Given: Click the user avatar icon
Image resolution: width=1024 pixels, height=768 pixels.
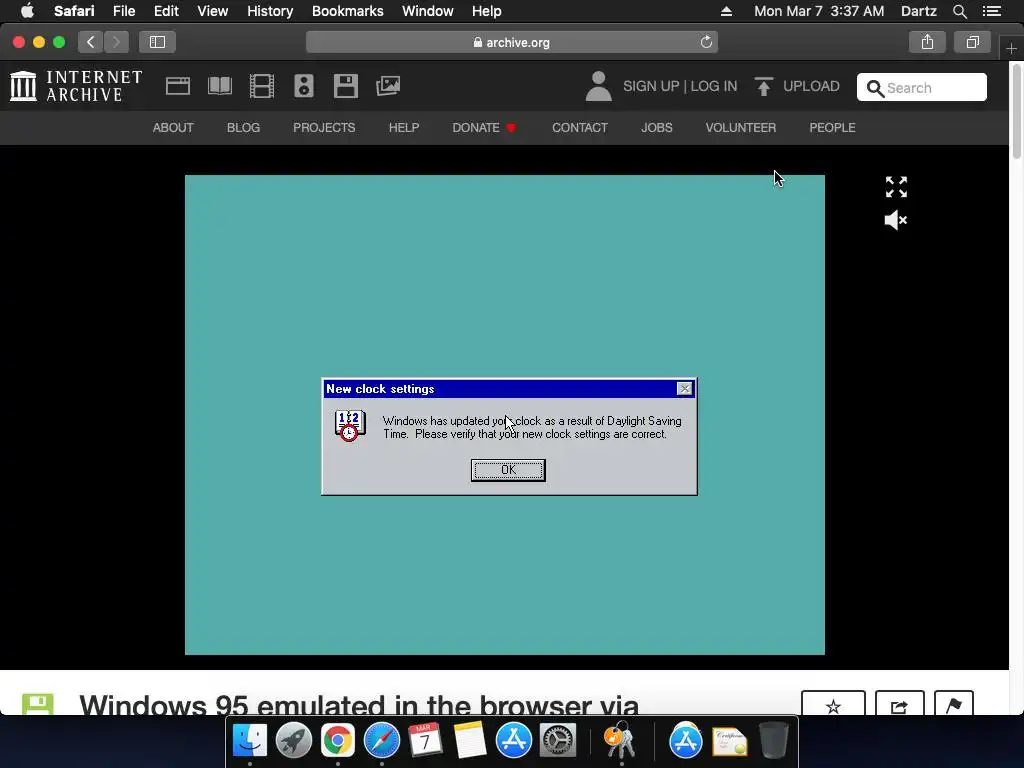Looking at the screenshot, I should click(x=598, y=86).
